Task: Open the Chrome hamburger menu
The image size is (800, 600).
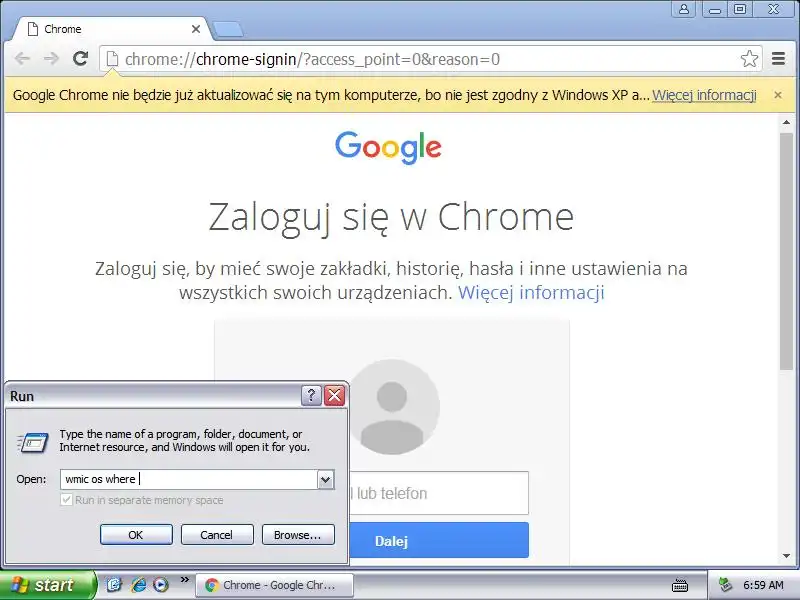Action: click(778, 59)
